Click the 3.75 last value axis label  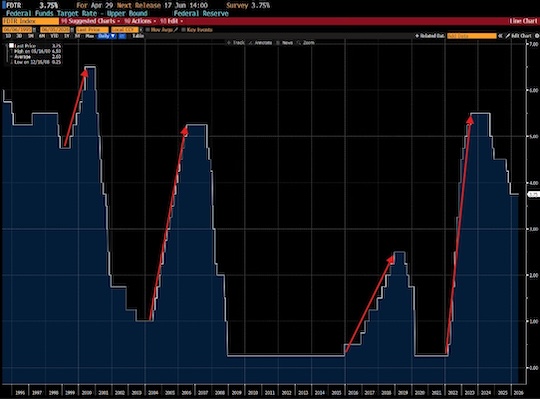point(533,195)
